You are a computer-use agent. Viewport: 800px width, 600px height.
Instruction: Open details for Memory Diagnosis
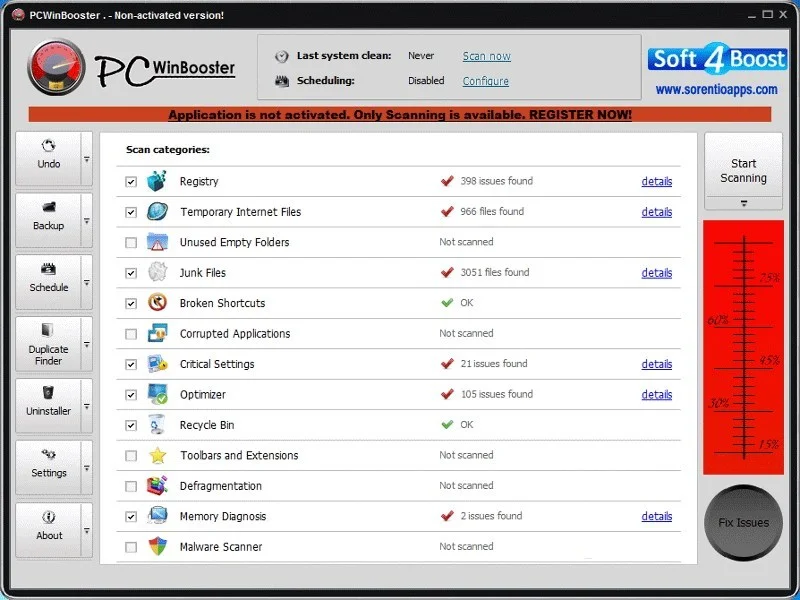(x=657, y=516)
